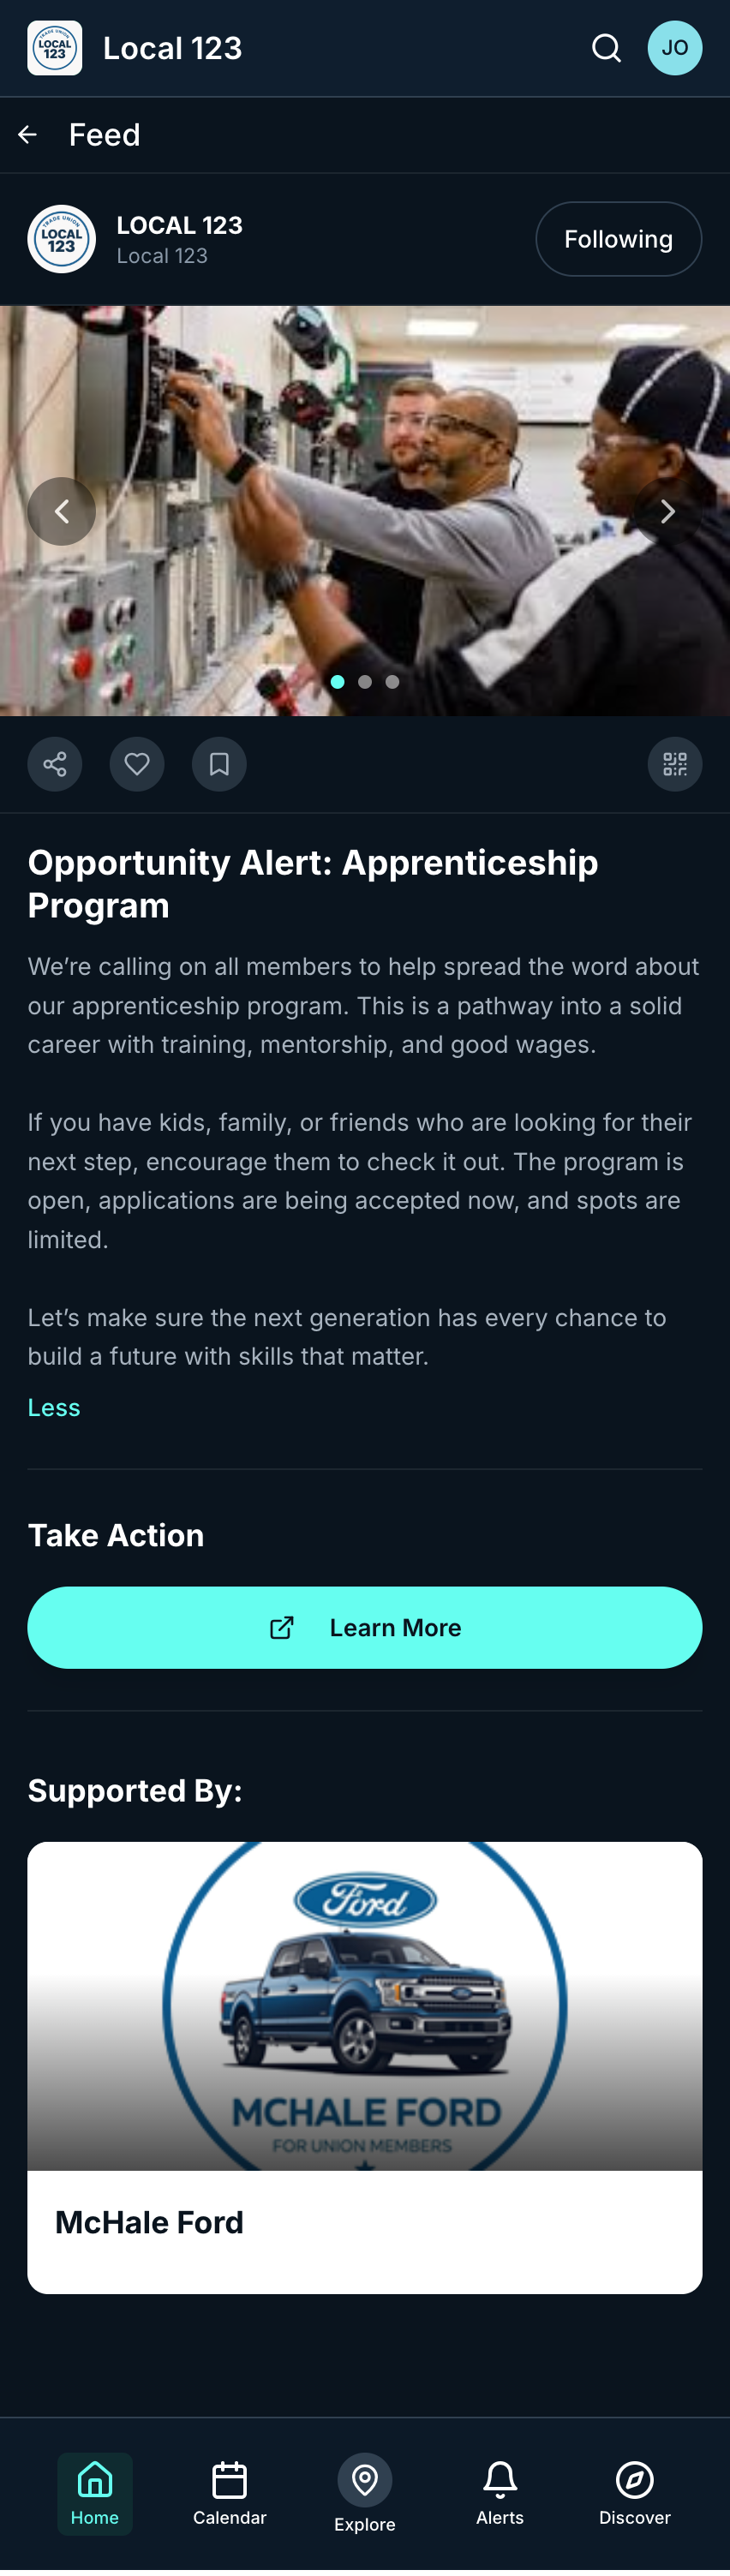This screenshot has width=730, height=2576.
Task: Switch back using the Feed back arrow
Action: 26,134
